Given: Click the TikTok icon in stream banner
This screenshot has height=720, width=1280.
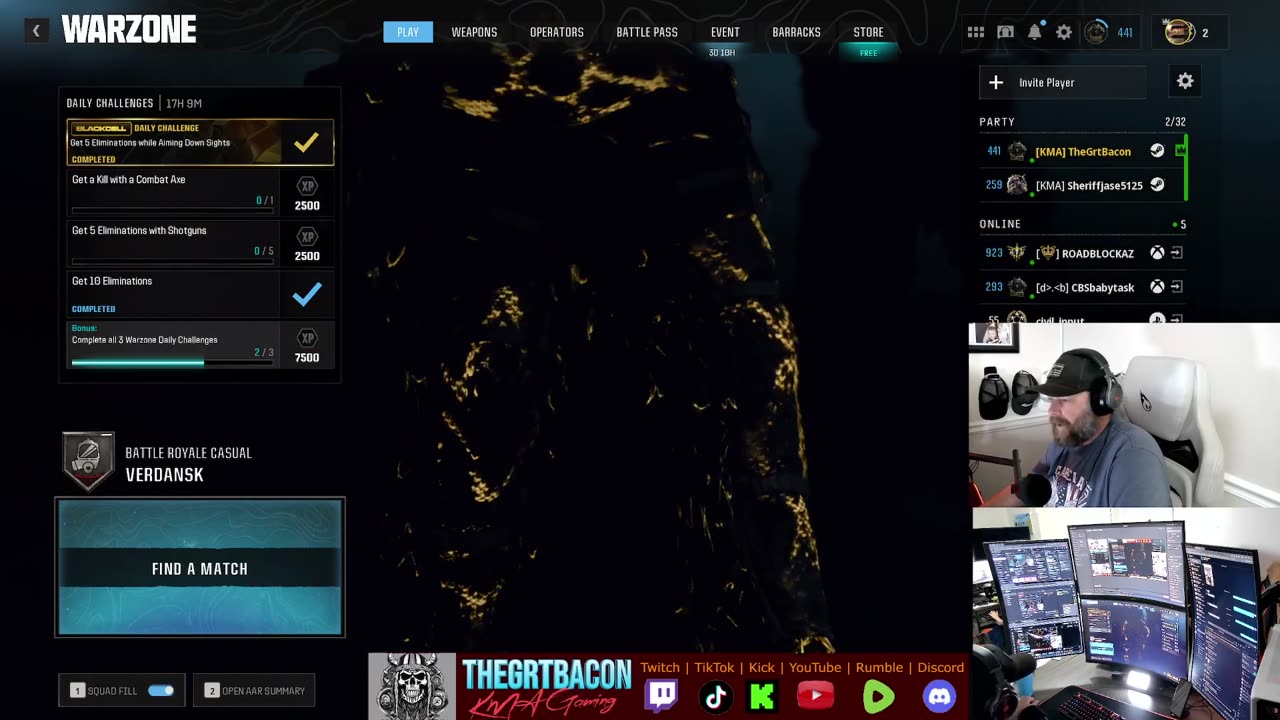Looking at the screenshot, I should [x=715, y=696].
